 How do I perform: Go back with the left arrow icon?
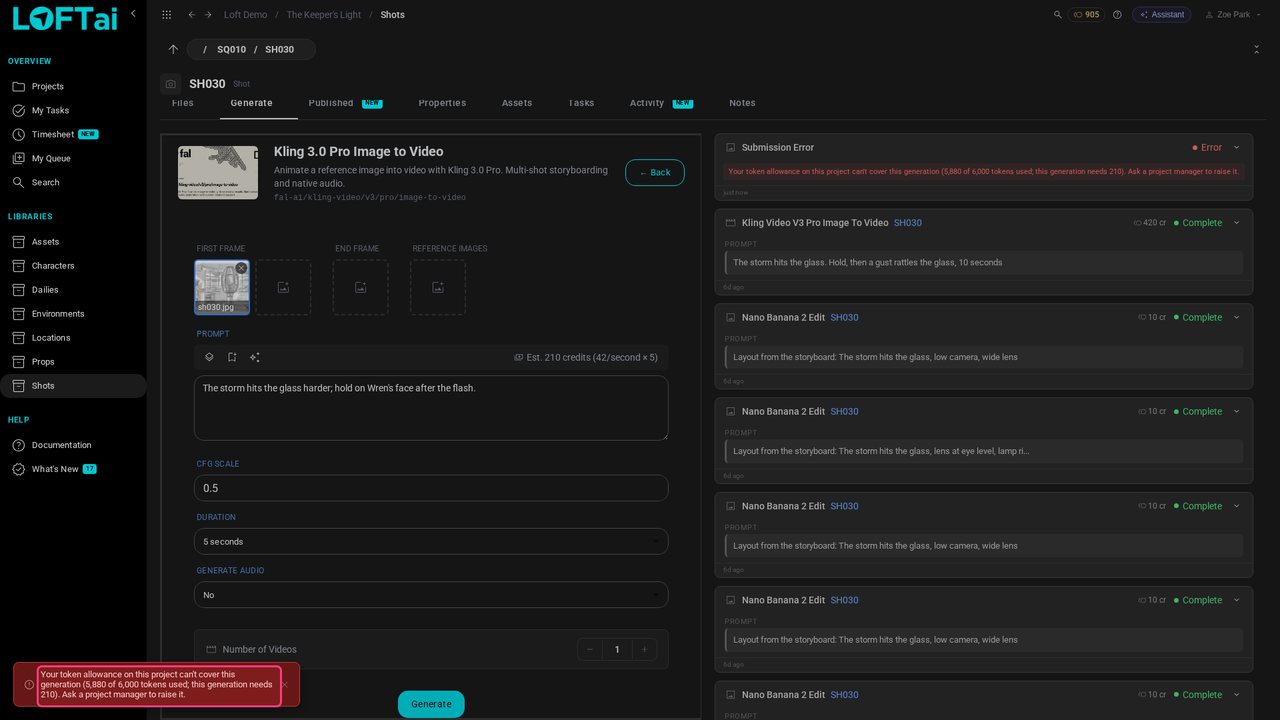[x=191, y=15]
